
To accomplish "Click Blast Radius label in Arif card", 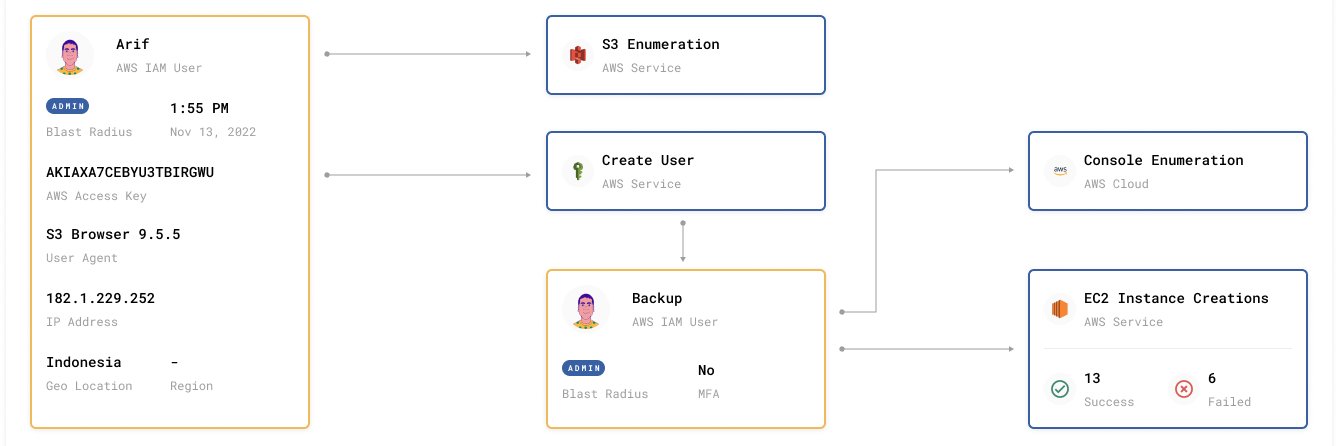I will (89, 132).
